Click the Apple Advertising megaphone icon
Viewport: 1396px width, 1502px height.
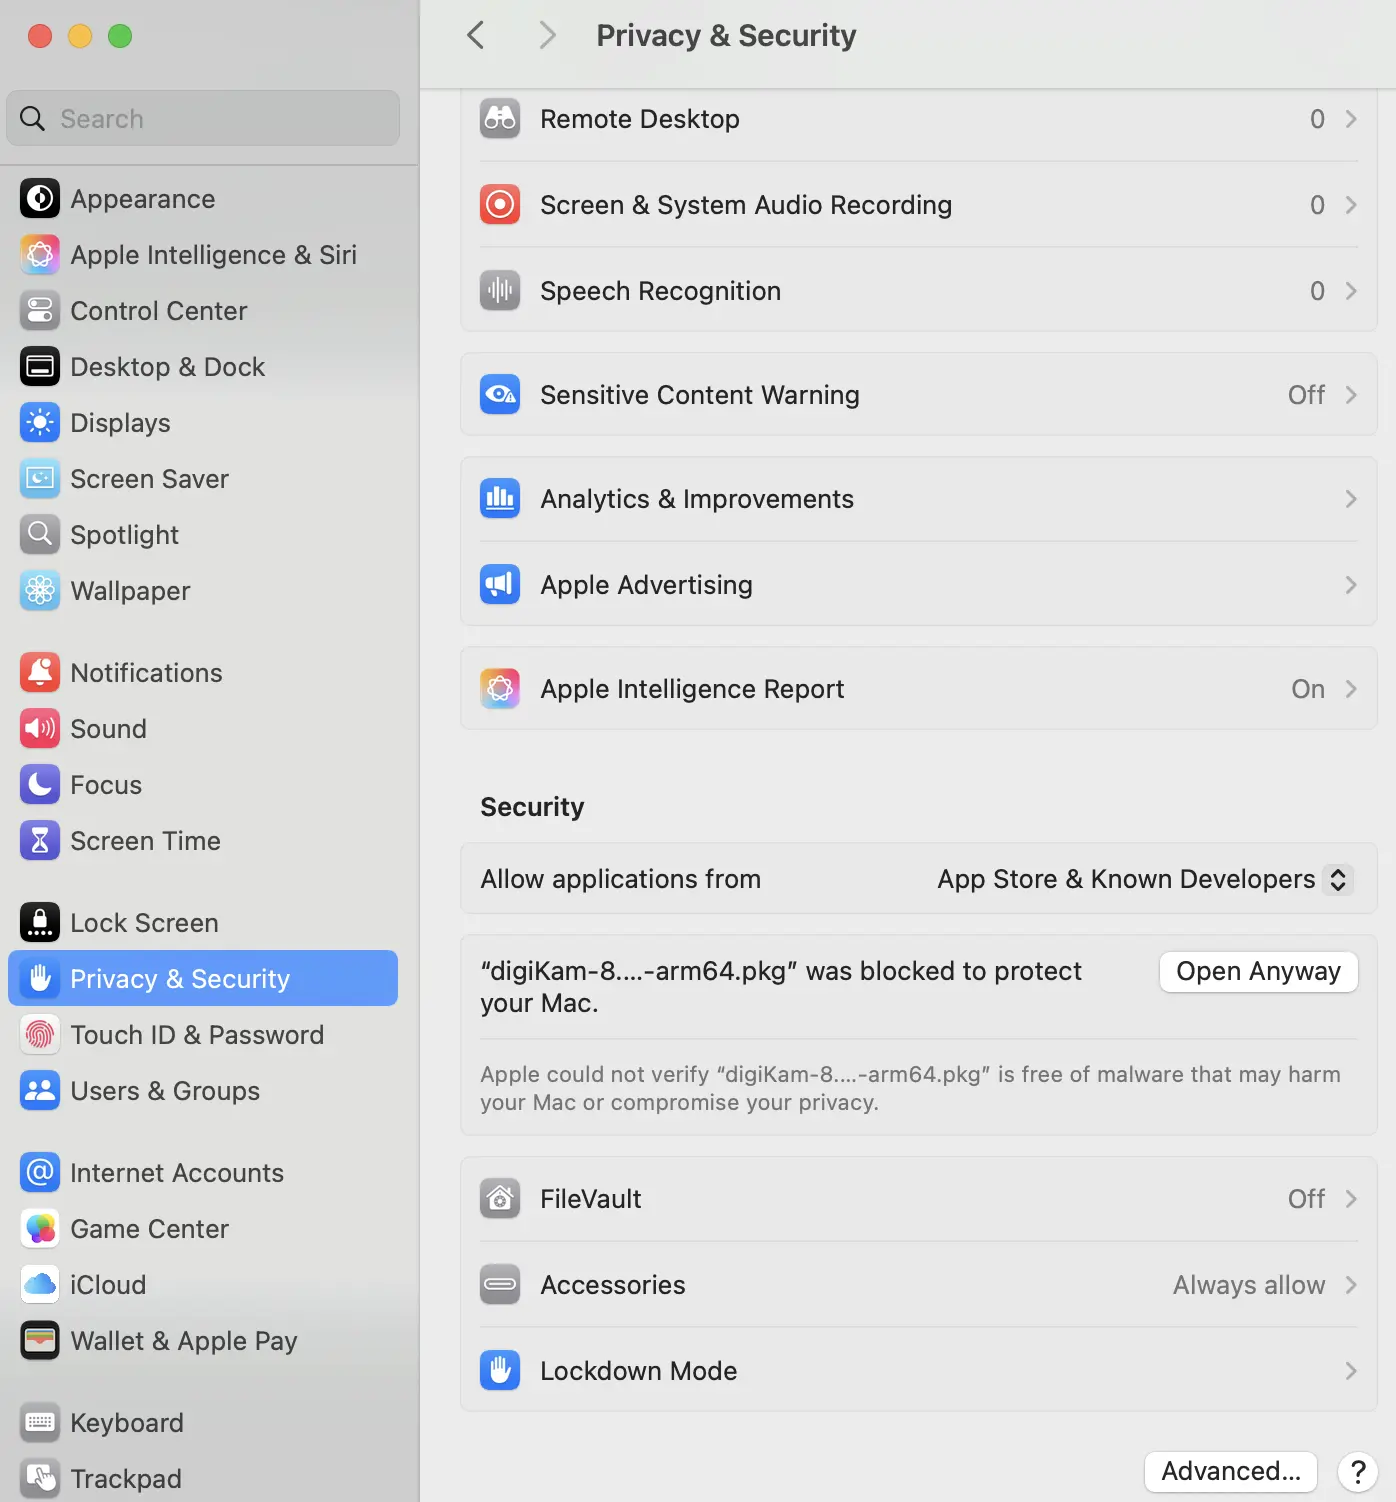coord(500,585)
